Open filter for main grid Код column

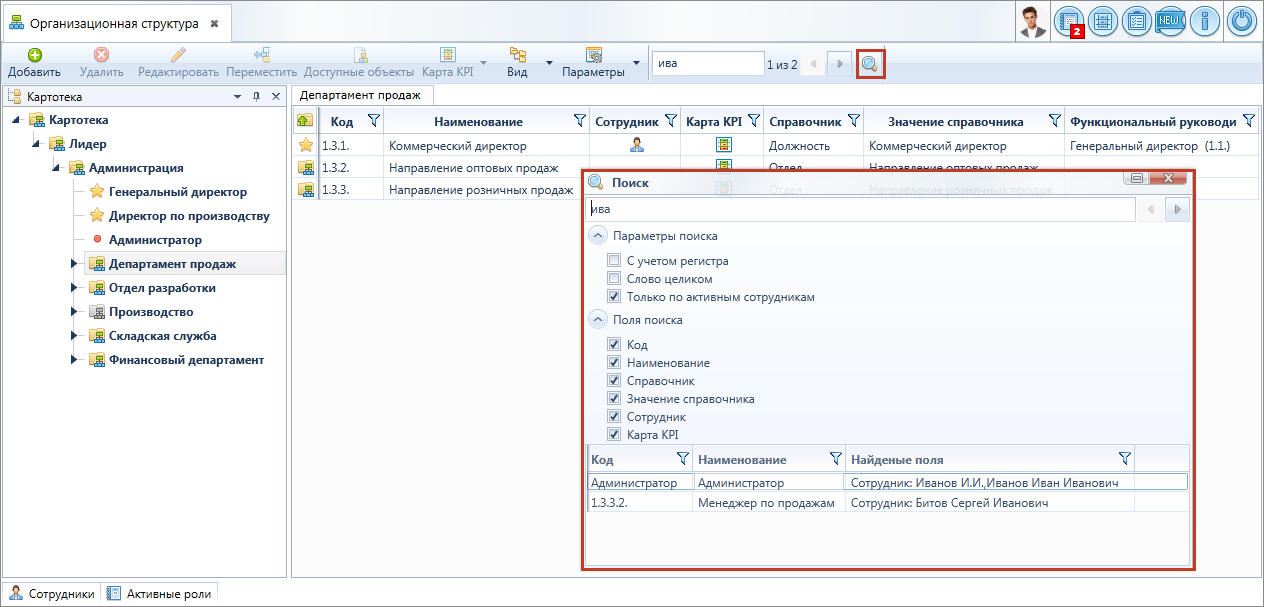[x=373, y=121]
